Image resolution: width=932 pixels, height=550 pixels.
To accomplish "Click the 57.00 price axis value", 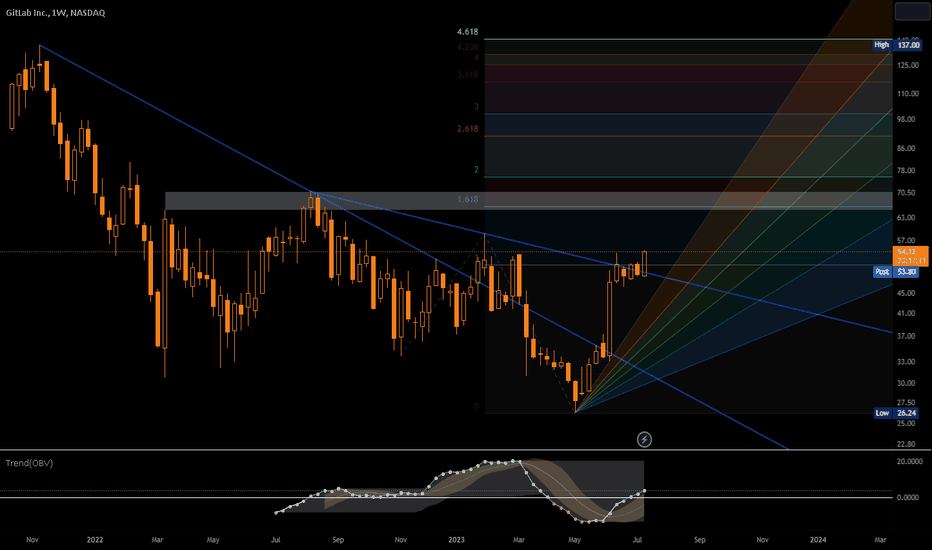I will (908, 241).
